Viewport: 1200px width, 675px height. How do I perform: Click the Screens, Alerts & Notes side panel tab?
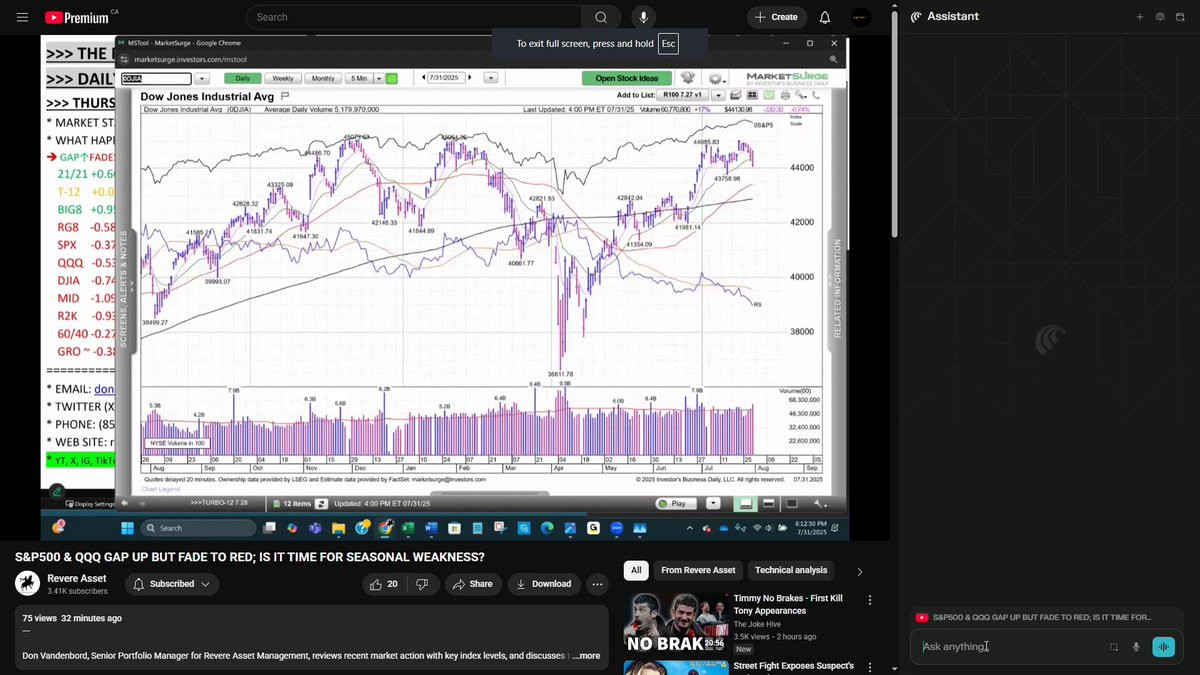coord(125,288)
